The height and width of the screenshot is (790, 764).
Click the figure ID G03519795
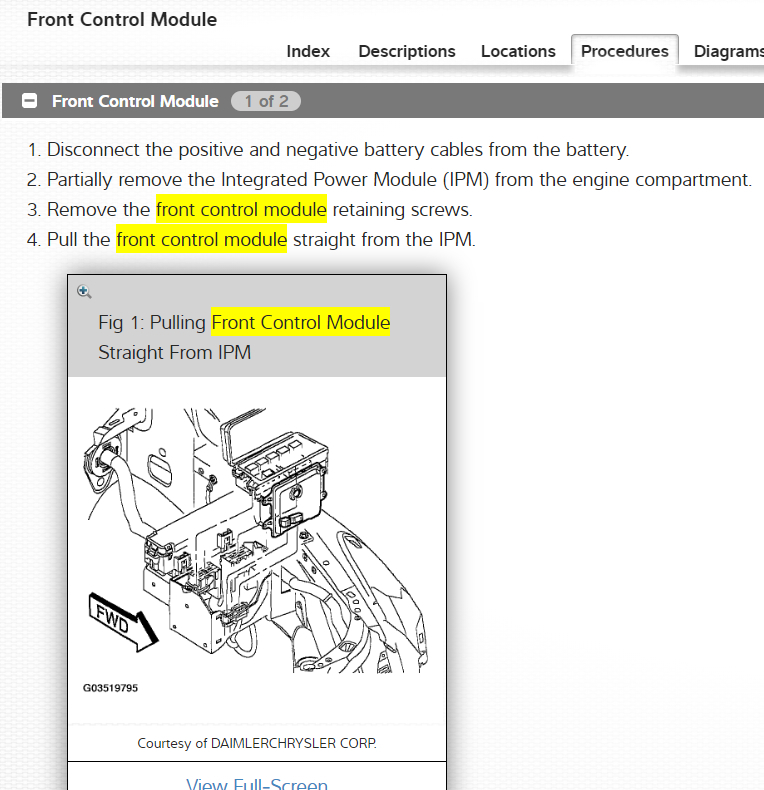(110, 688)
